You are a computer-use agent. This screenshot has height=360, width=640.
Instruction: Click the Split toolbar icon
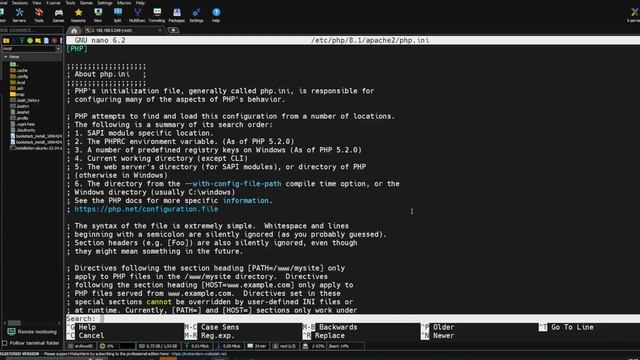coord(118,15)
